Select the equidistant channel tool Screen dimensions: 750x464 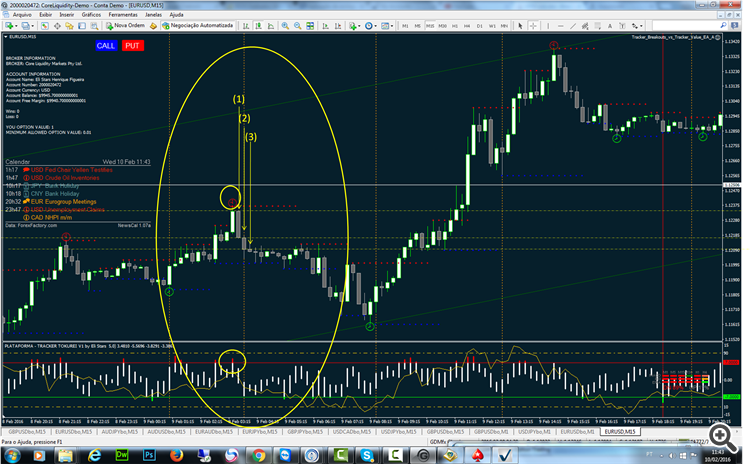(x=585, y=26)
